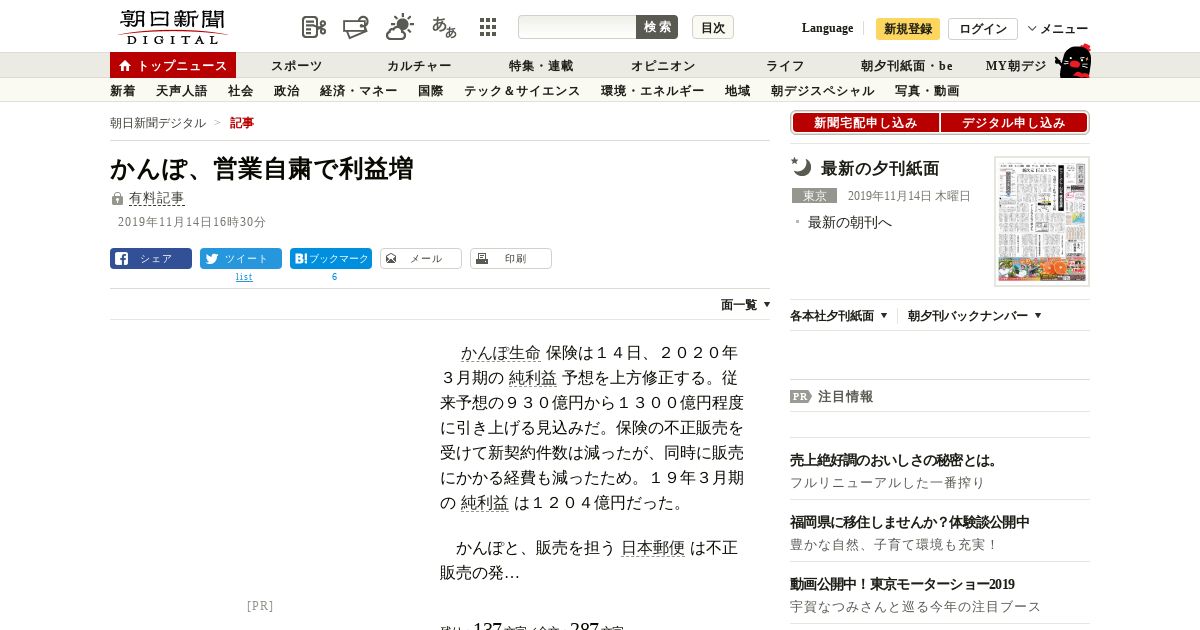Screen dimensions: 1200x630
Task: Click デジタル申し込み button
Action: tap(1014, 122)
